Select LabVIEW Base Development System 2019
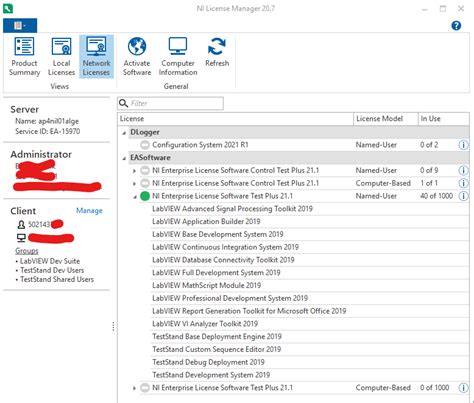474x403 pixels. [218, 234]
